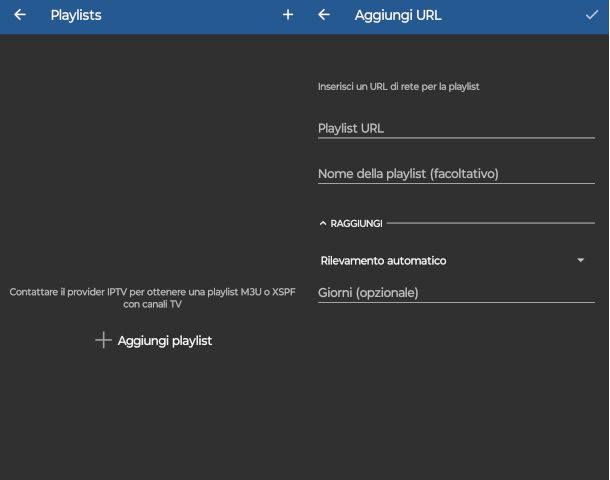
Task: Open the dropdown arrow for Rilevamento automatico
Action: tap(581, 261)
